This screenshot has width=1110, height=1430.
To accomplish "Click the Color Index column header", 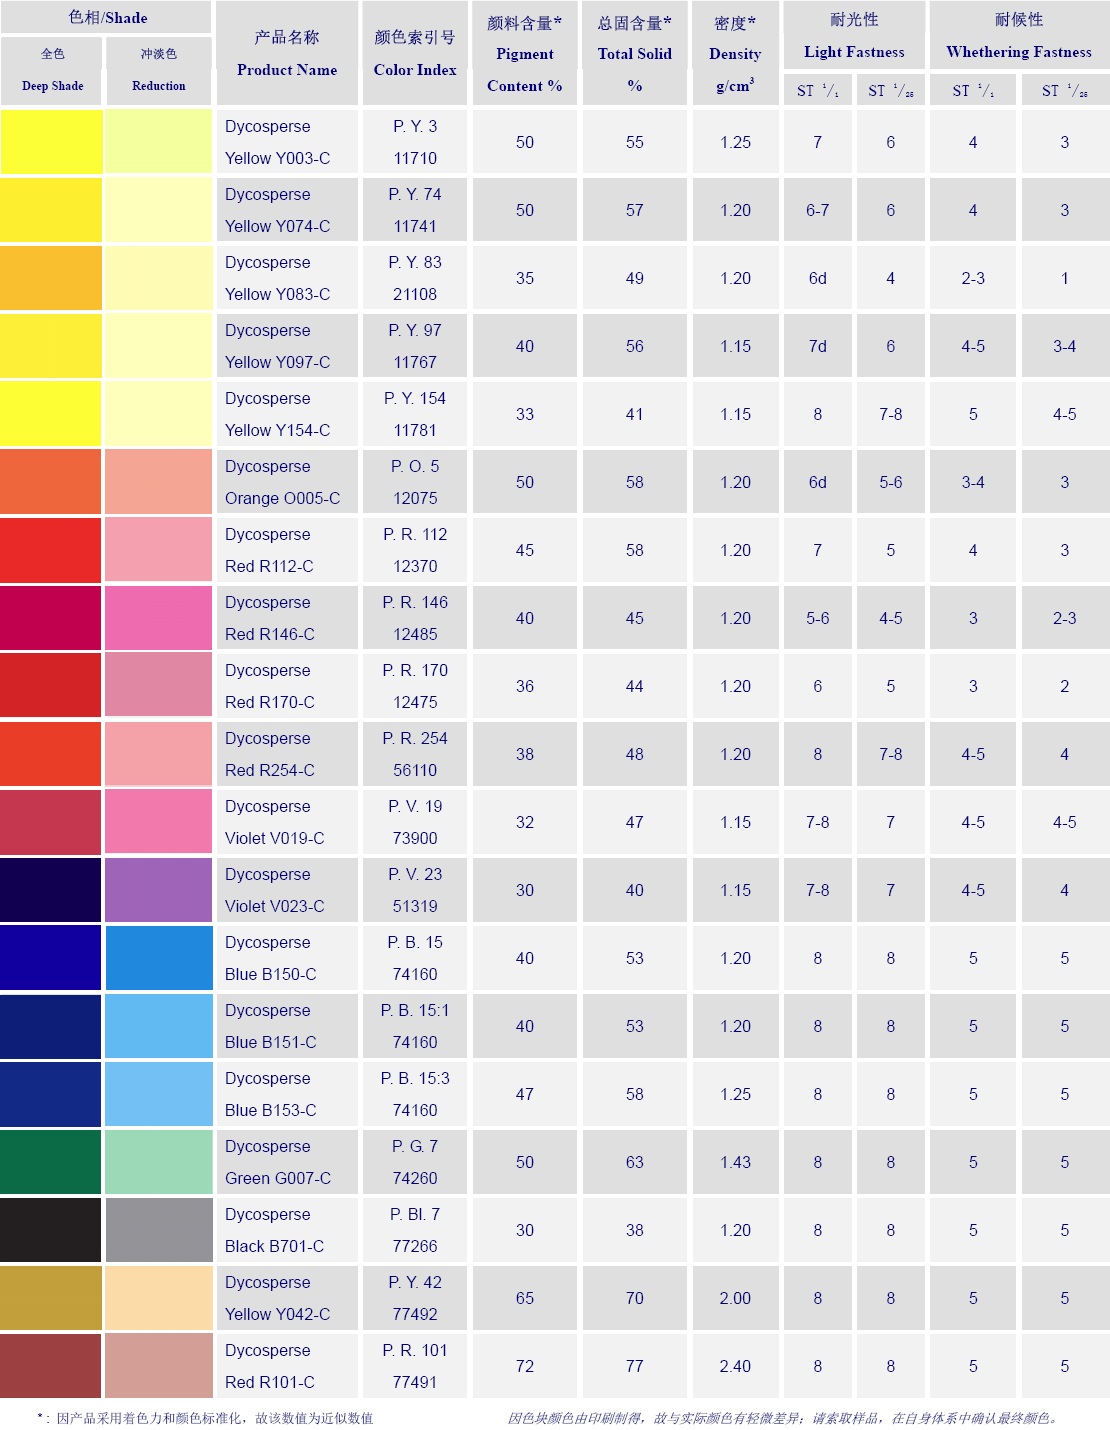I will 415,53.
